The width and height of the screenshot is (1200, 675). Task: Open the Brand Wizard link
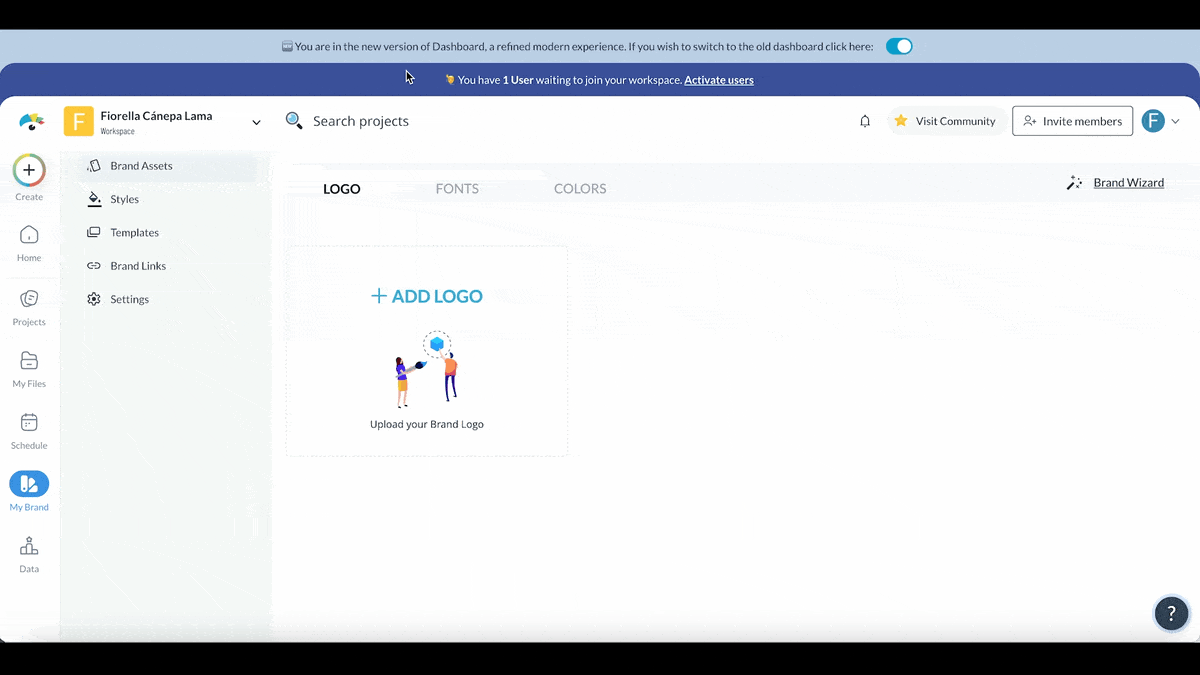coord(1128,183)
